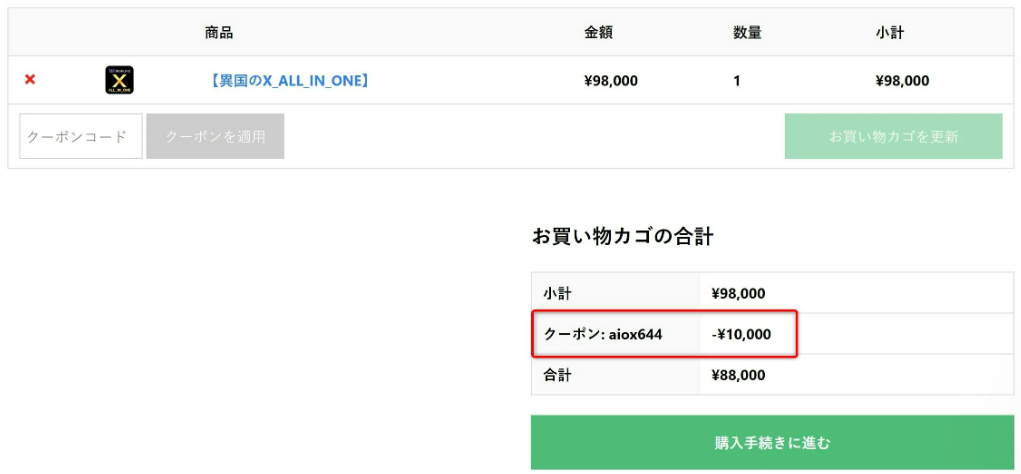Click the ¥98,000 subtotal in cart totals

coord(738,294)
